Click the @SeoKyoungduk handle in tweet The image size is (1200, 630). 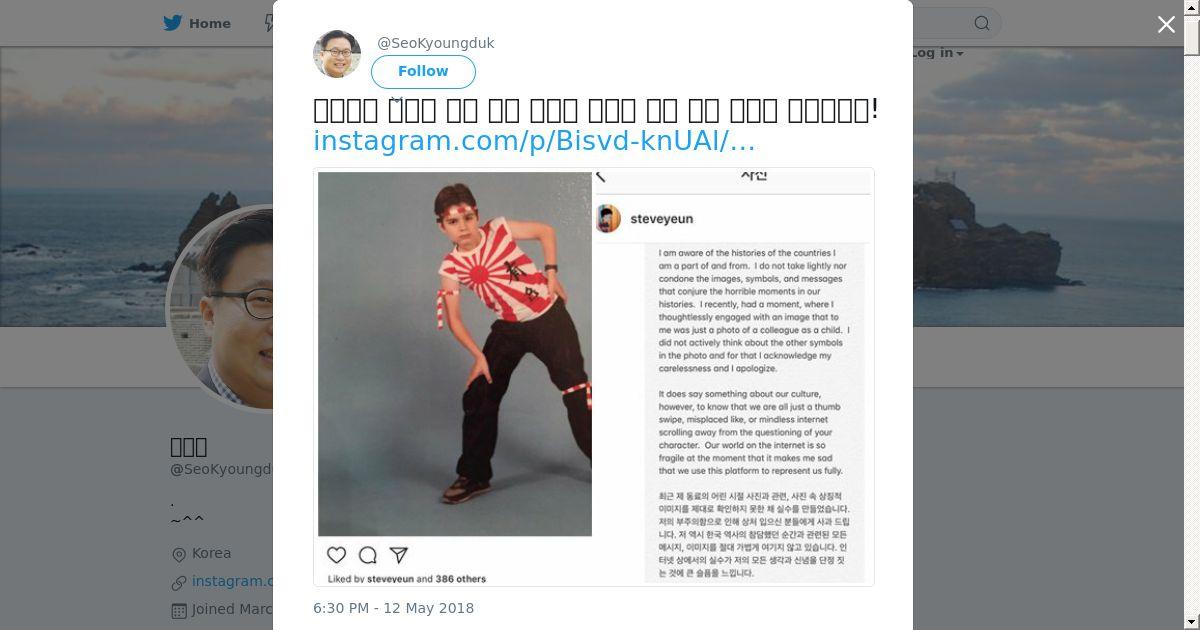click(435, 43)
